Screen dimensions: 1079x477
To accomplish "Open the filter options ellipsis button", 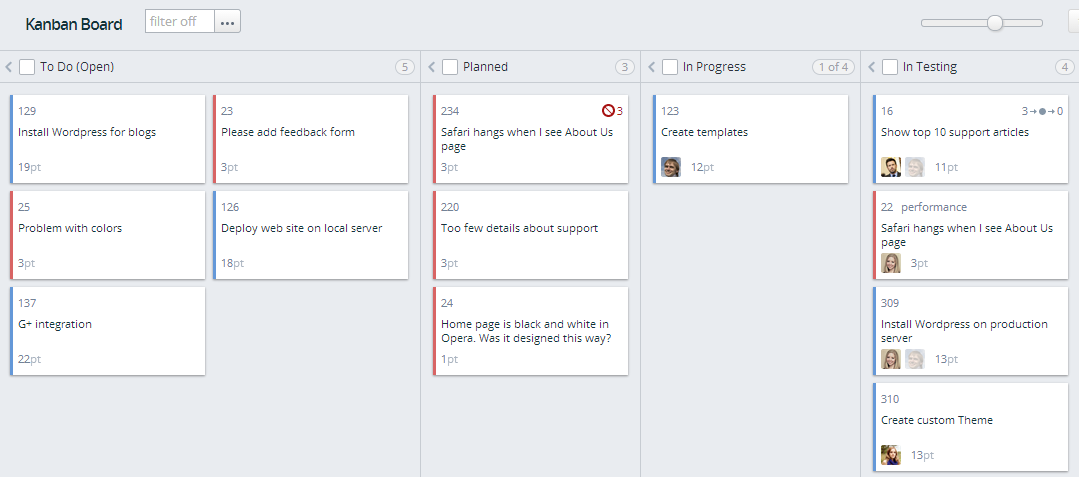I will point(227,21).
